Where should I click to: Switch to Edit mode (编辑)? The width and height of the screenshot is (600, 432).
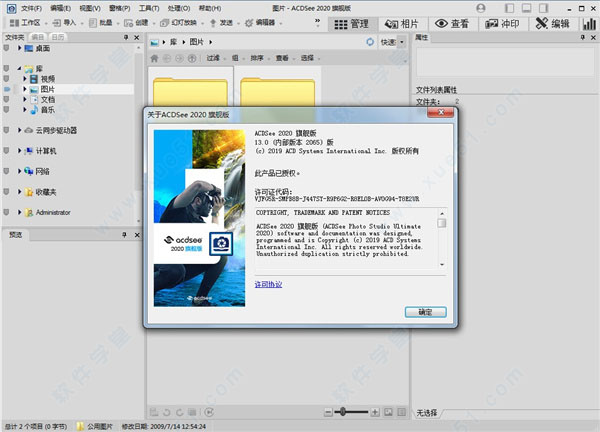pos(553,24)
